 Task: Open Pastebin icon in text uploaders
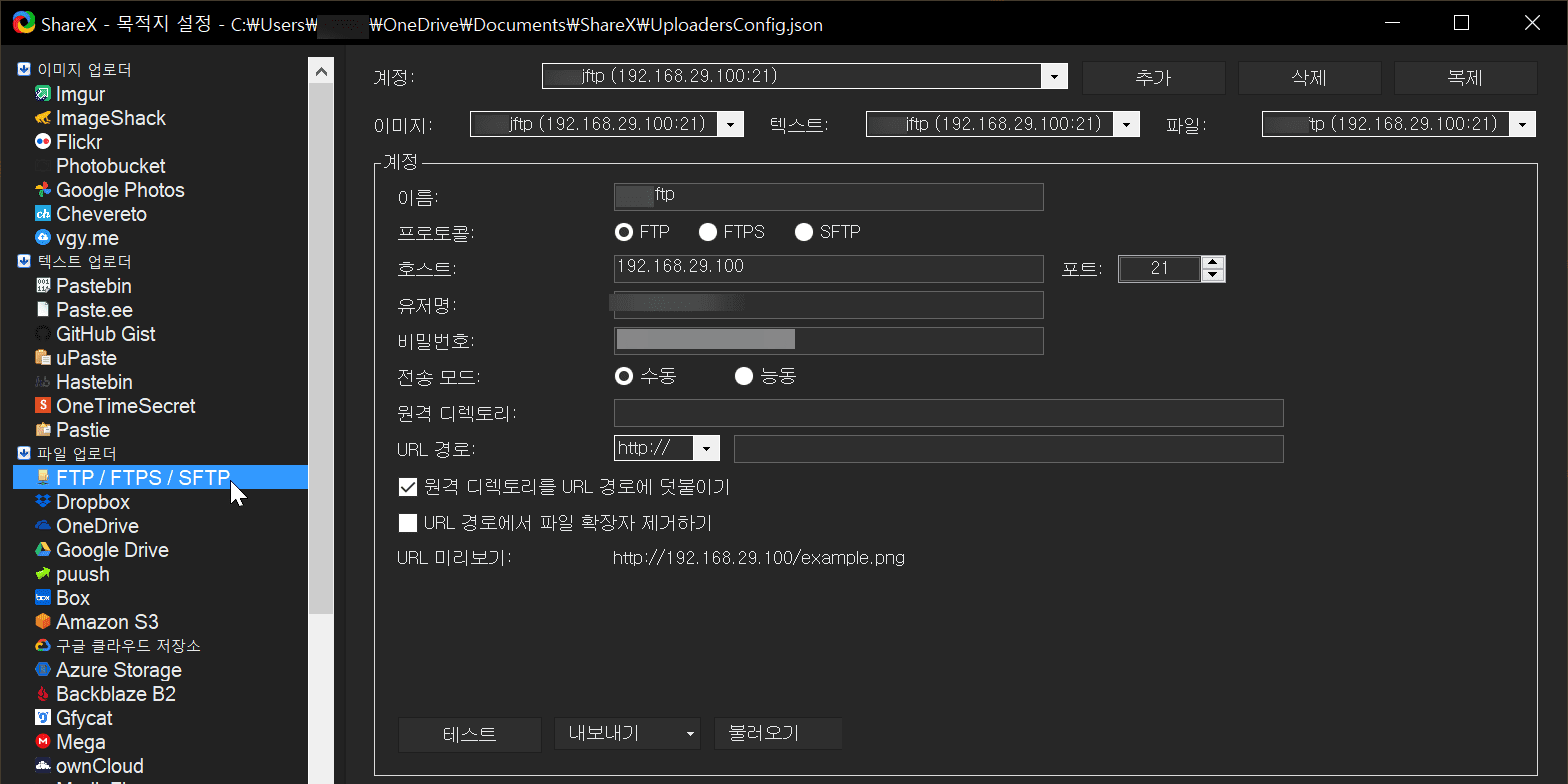43,286
